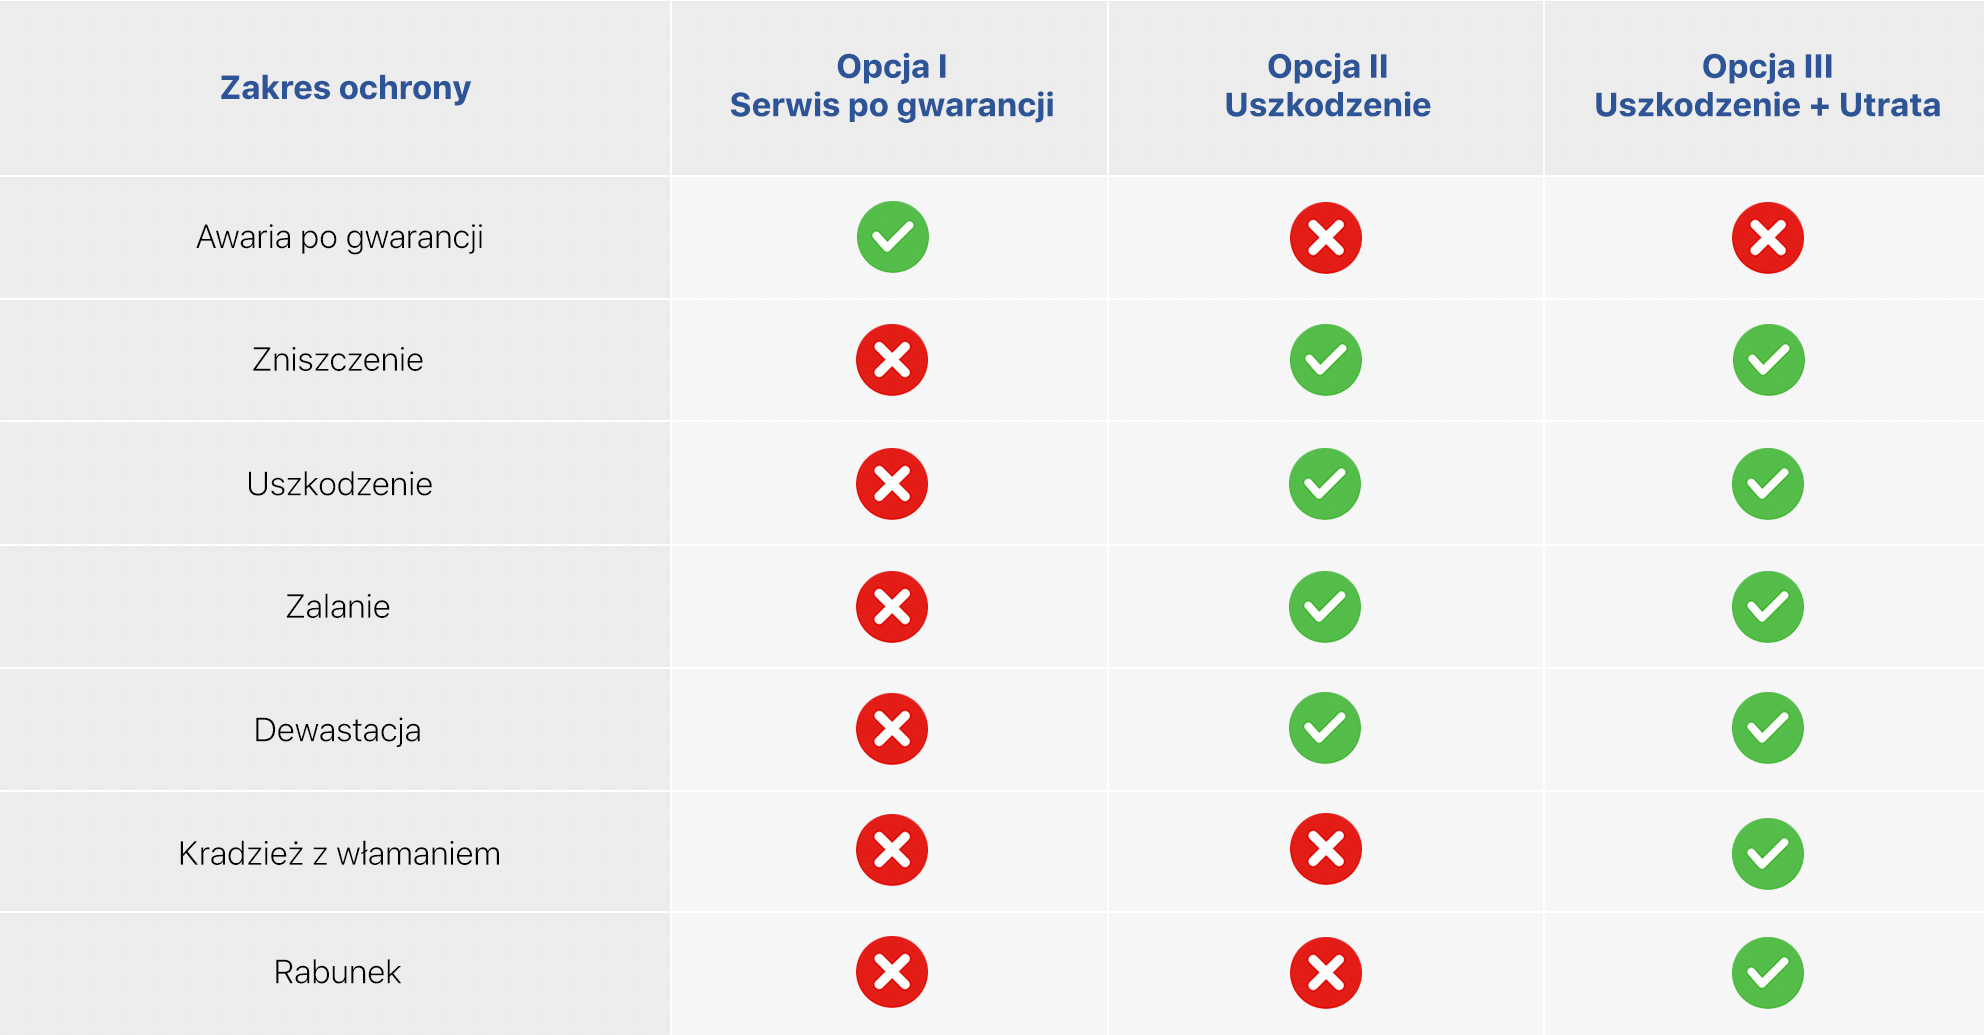Click the Kradzież z włamaniem row label

tap(339, 854)
